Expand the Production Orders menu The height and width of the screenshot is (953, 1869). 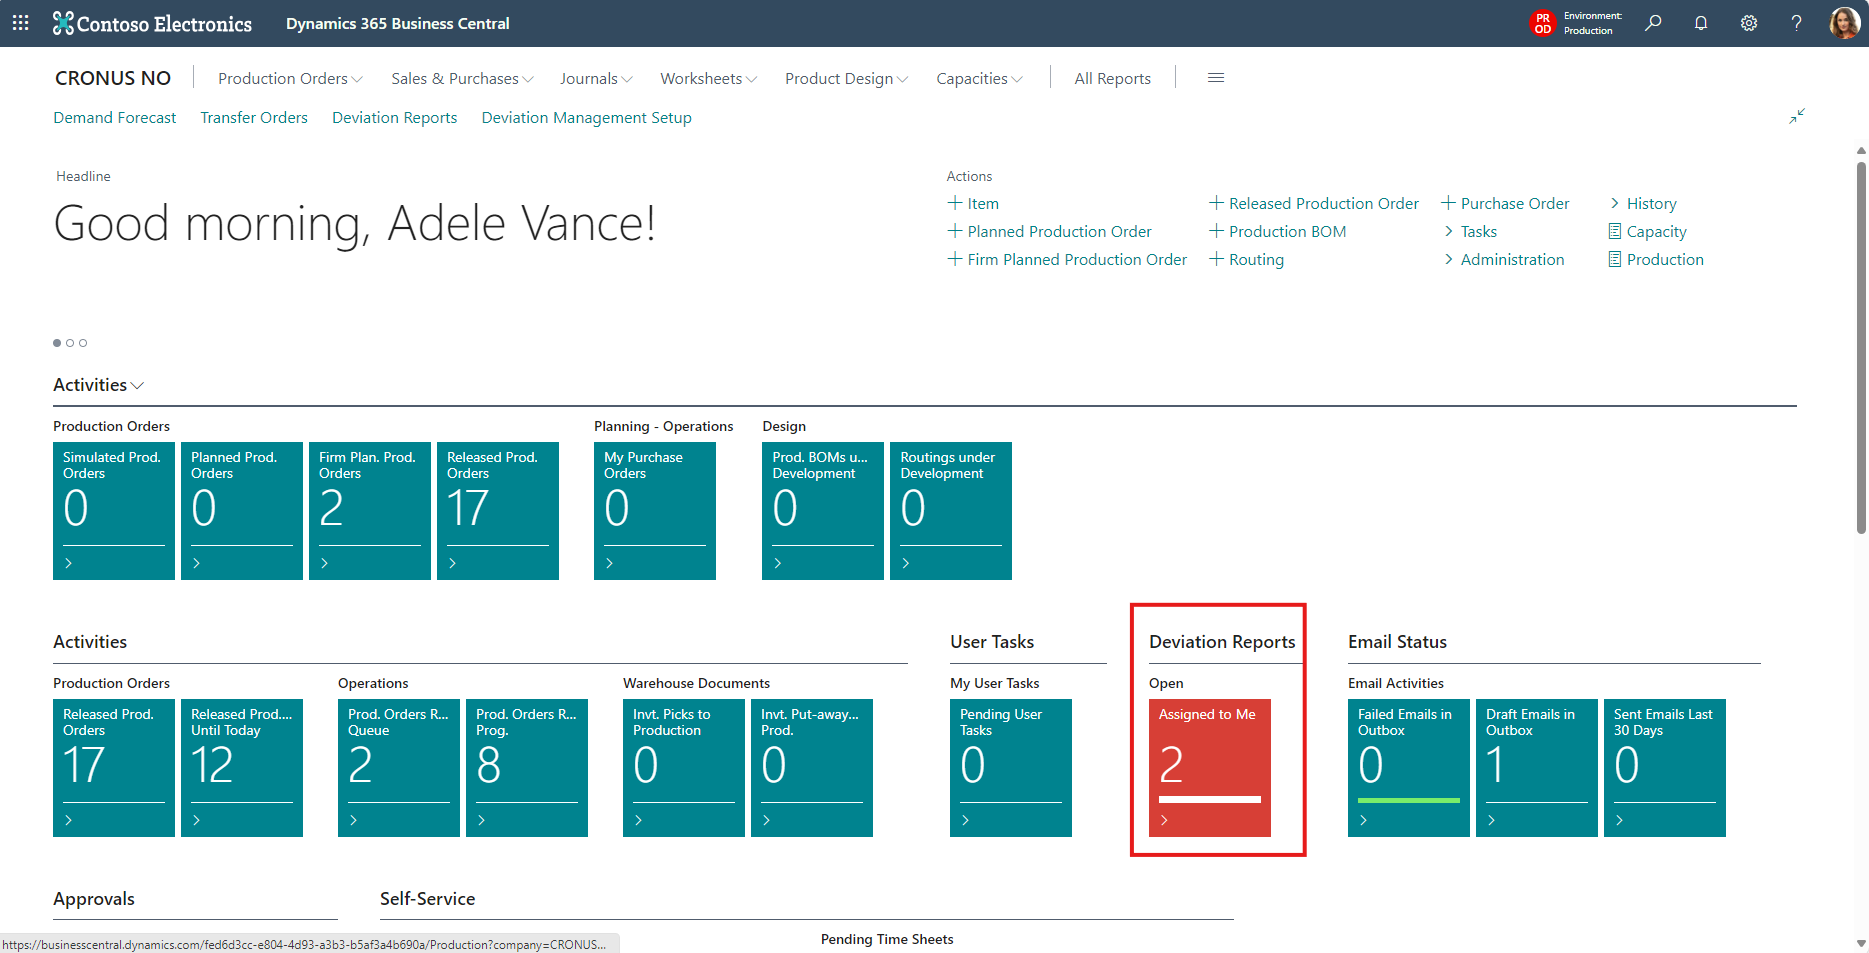click(x=290, y=78)
